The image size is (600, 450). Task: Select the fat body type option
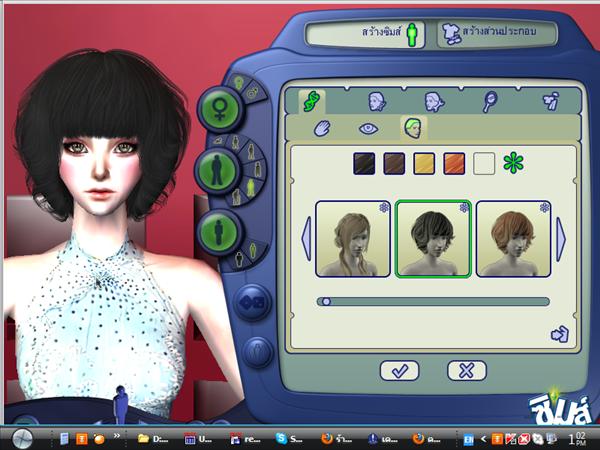click(239, 259)
